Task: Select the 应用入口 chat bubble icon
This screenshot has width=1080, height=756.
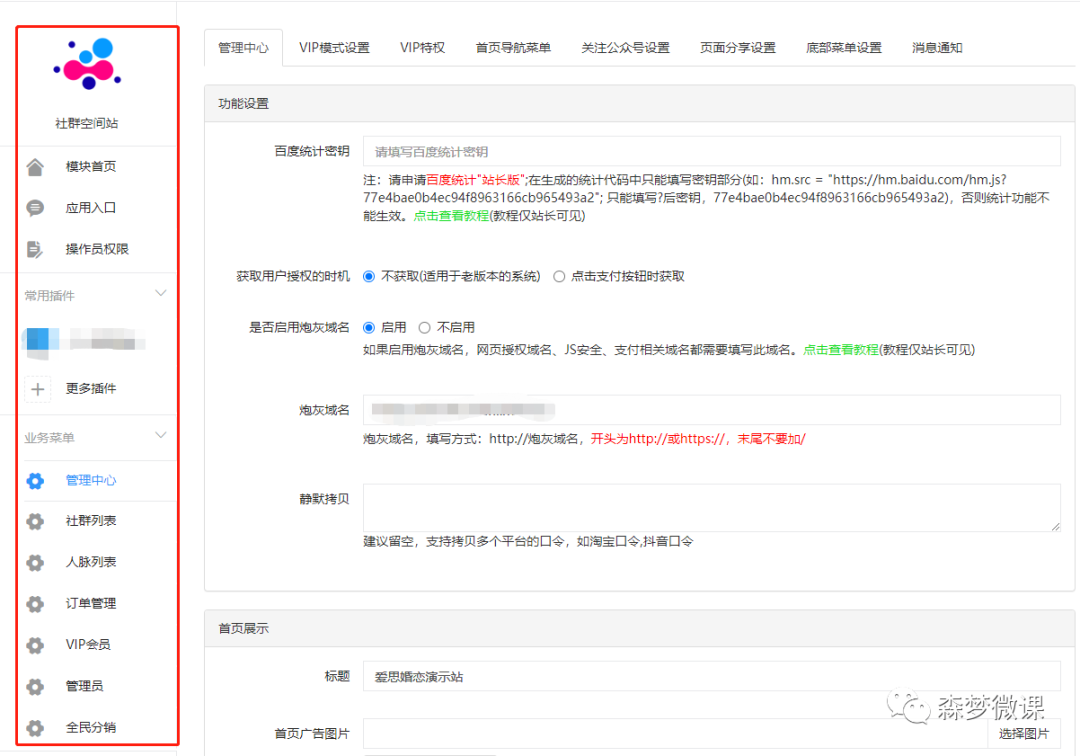Action: click(36, 207)
